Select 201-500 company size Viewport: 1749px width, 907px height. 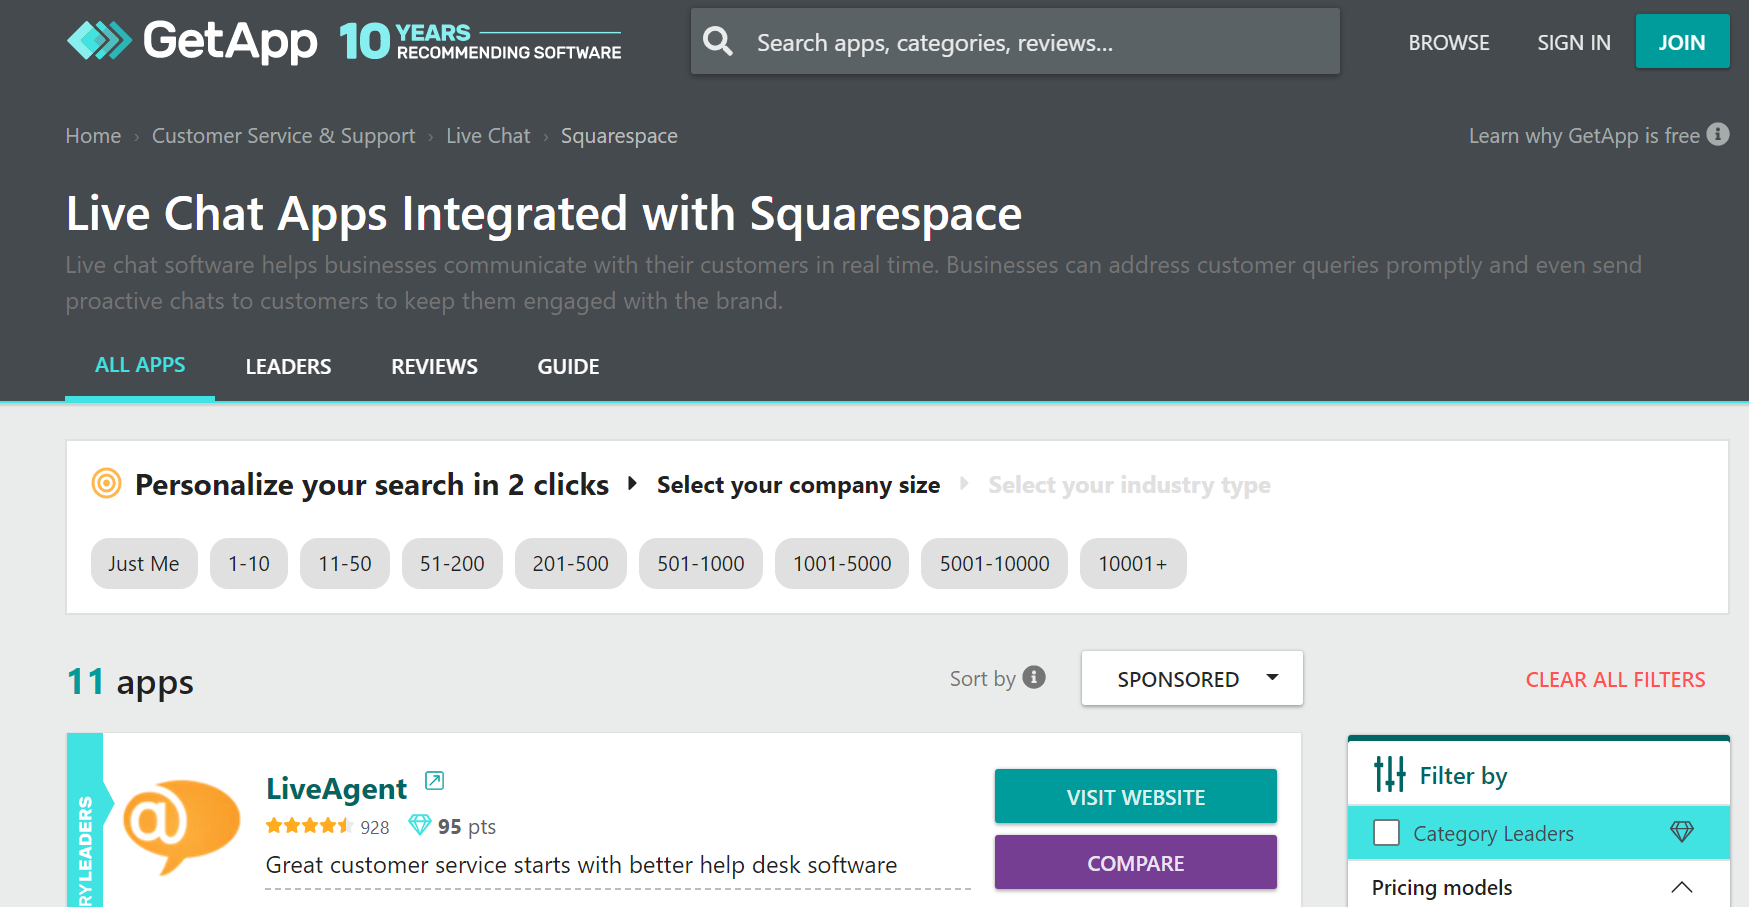(x=571, y=564)
